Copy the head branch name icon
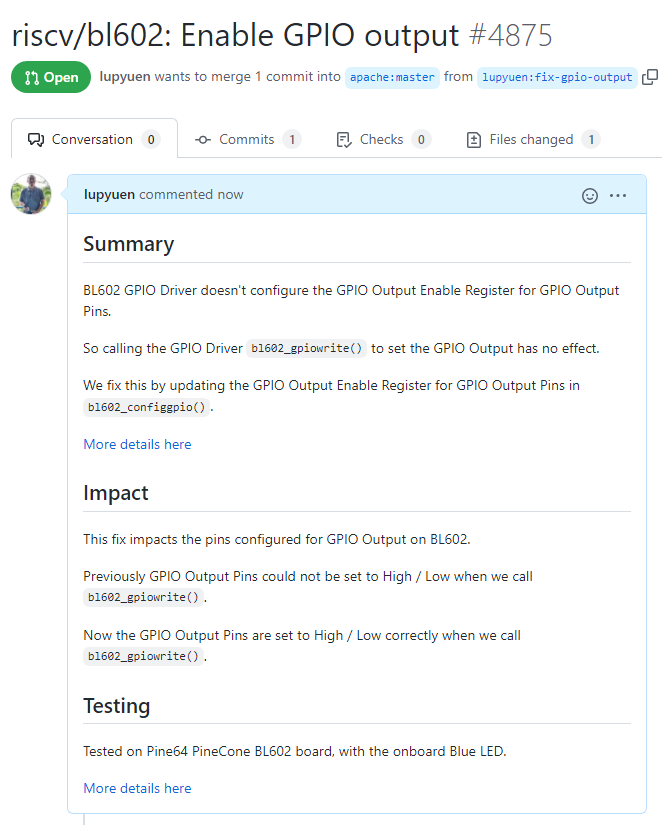Screen dimensions: 662x825 650,77
